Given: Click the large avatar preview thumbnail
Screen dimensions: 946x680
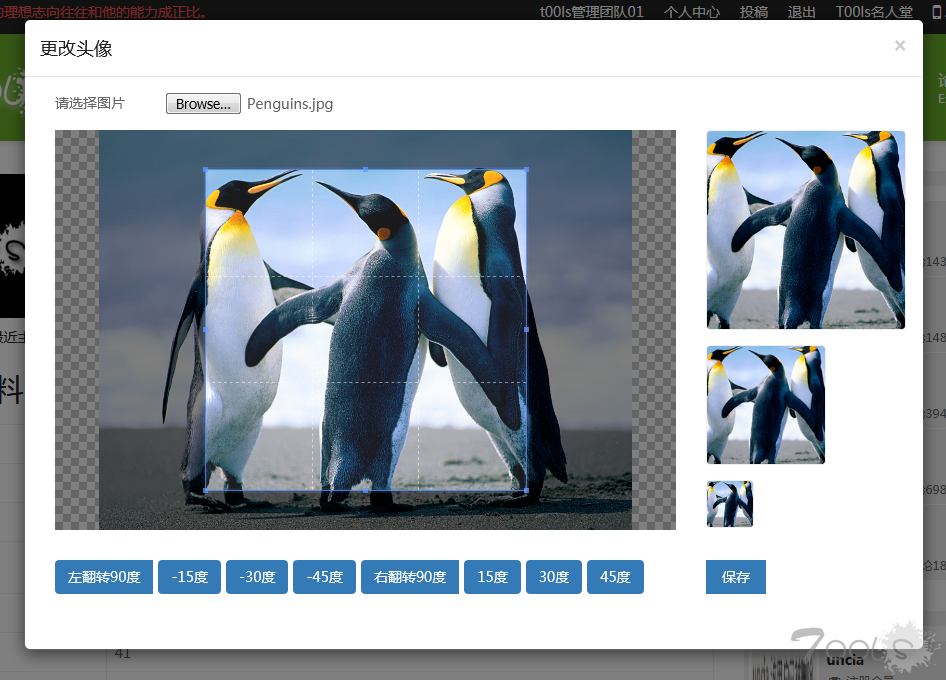Looking at the screenshot, I should click(x=806, y=230).
